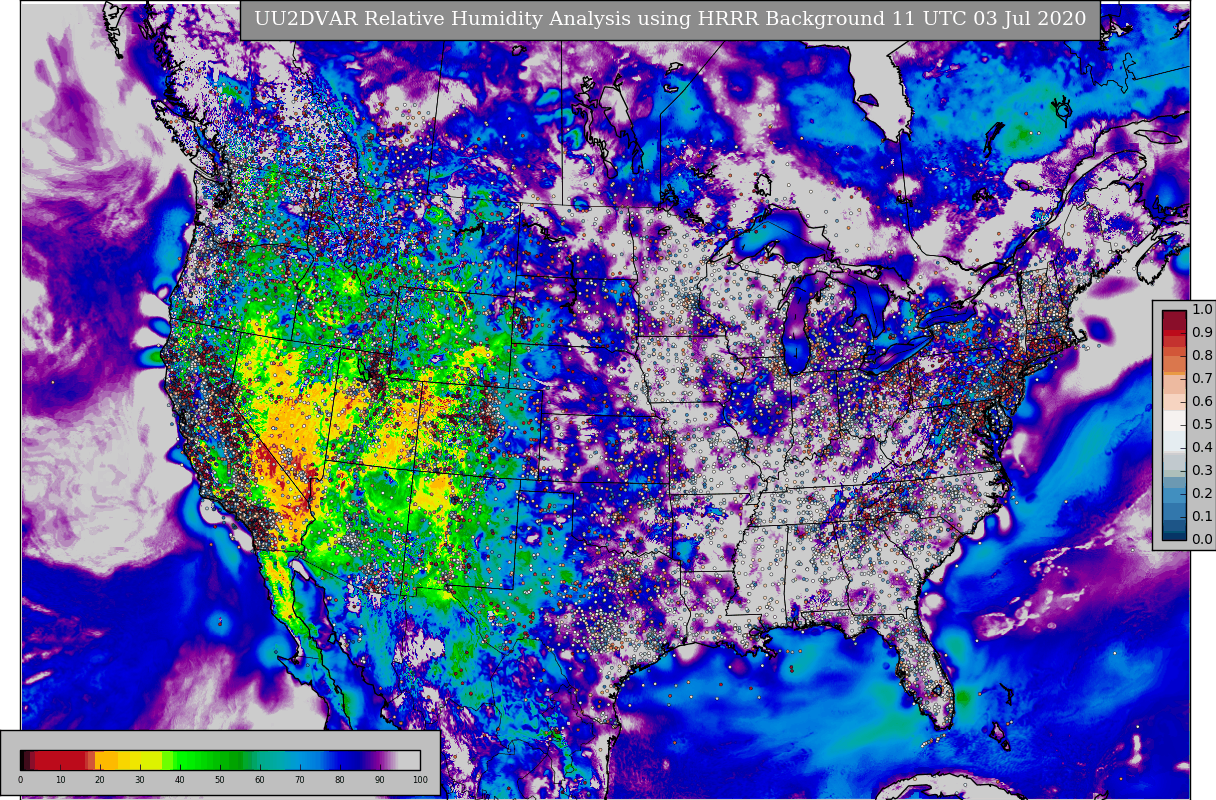Image resolution: width=1216 pixels, height=800 pixels.
Task: Click the '40' tick label on humidity colorbar
Action: tap(180, 779)
